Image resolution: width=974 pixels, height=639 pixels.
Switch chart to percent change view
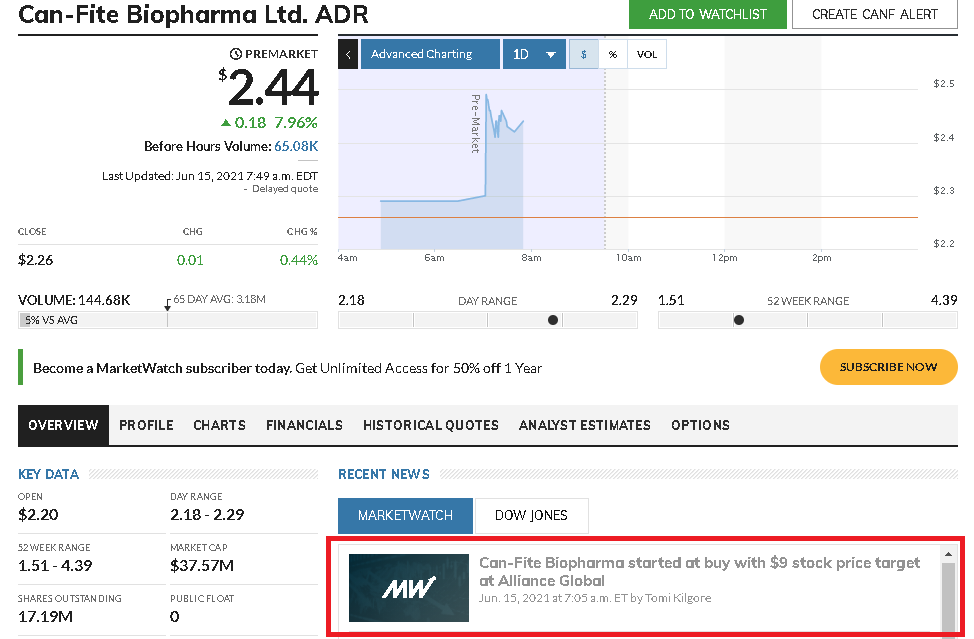tap(612, 54)
